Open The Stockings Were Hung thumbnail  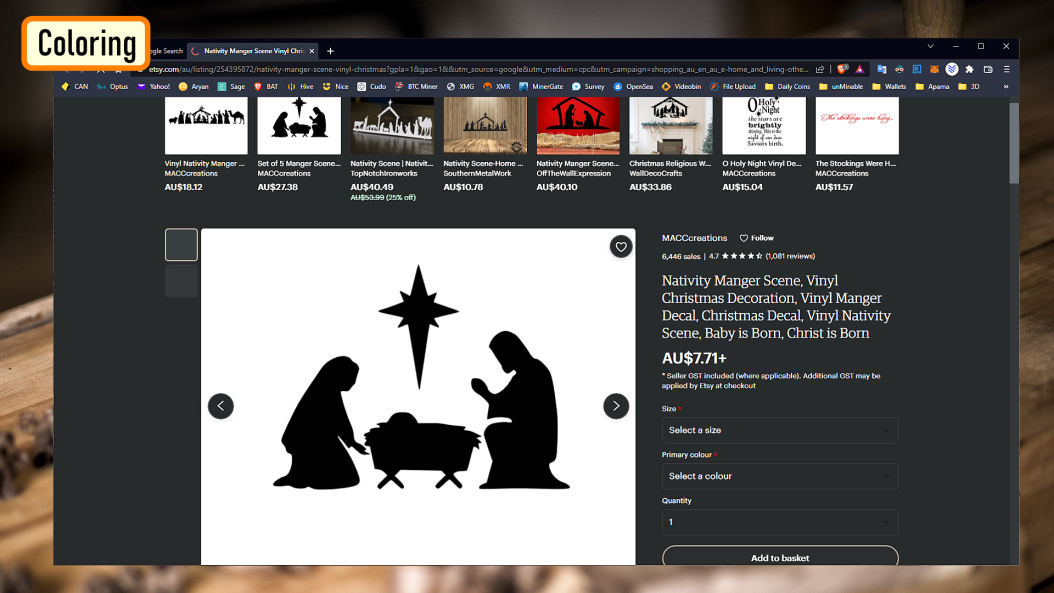(857, 125)
